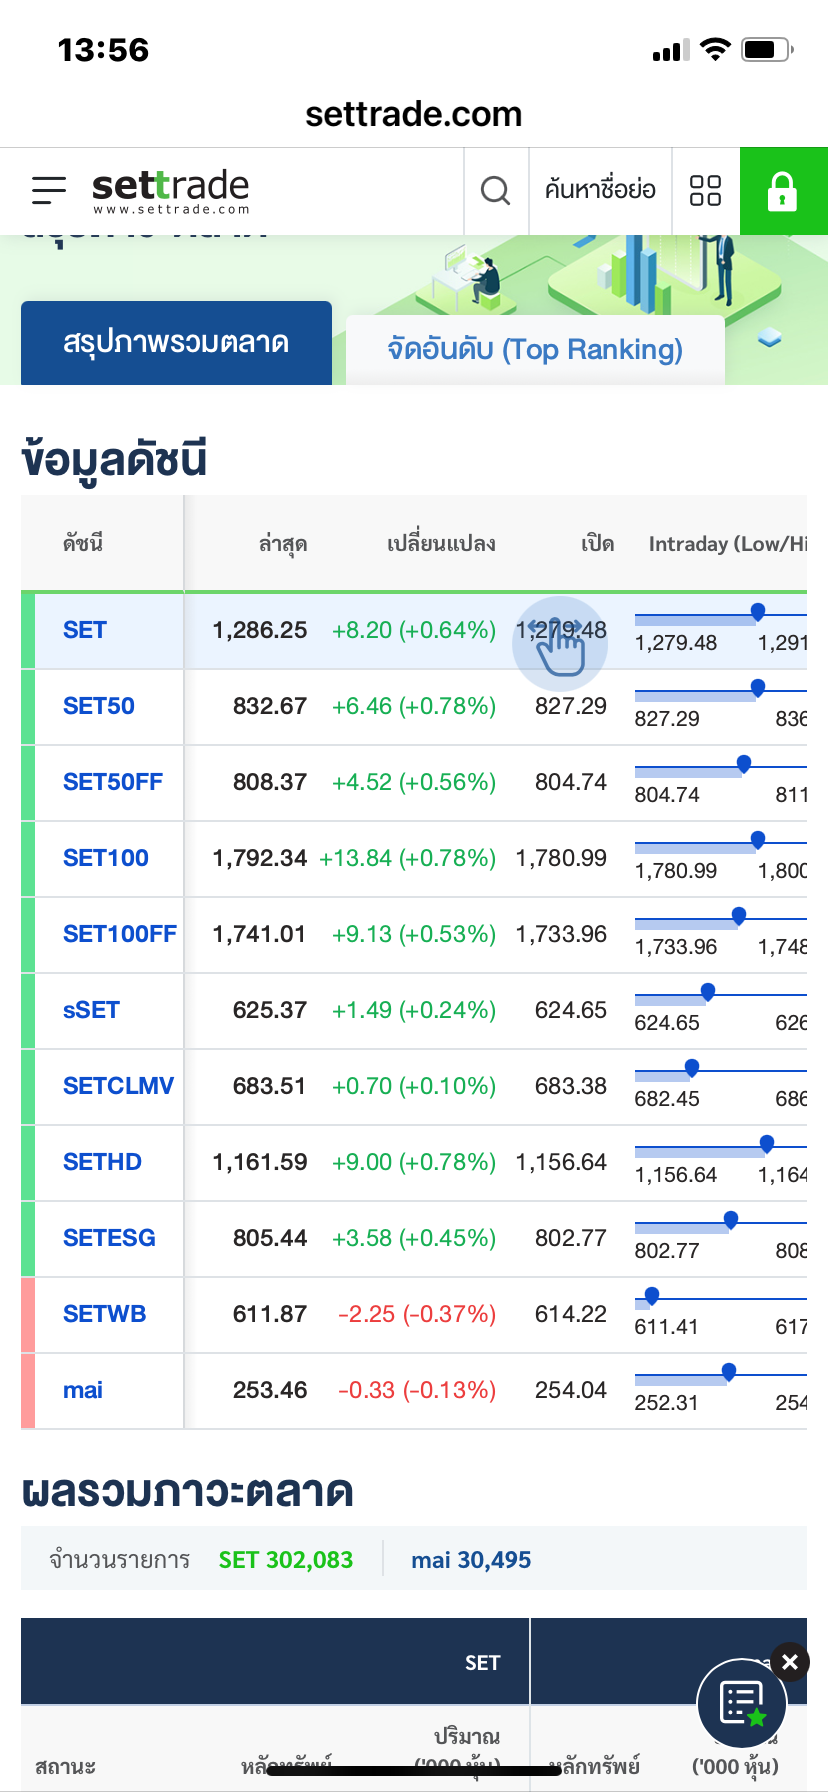
Task: Select the สรุปภาพรวมตลาด tab
Action: (x=176, y=343)
